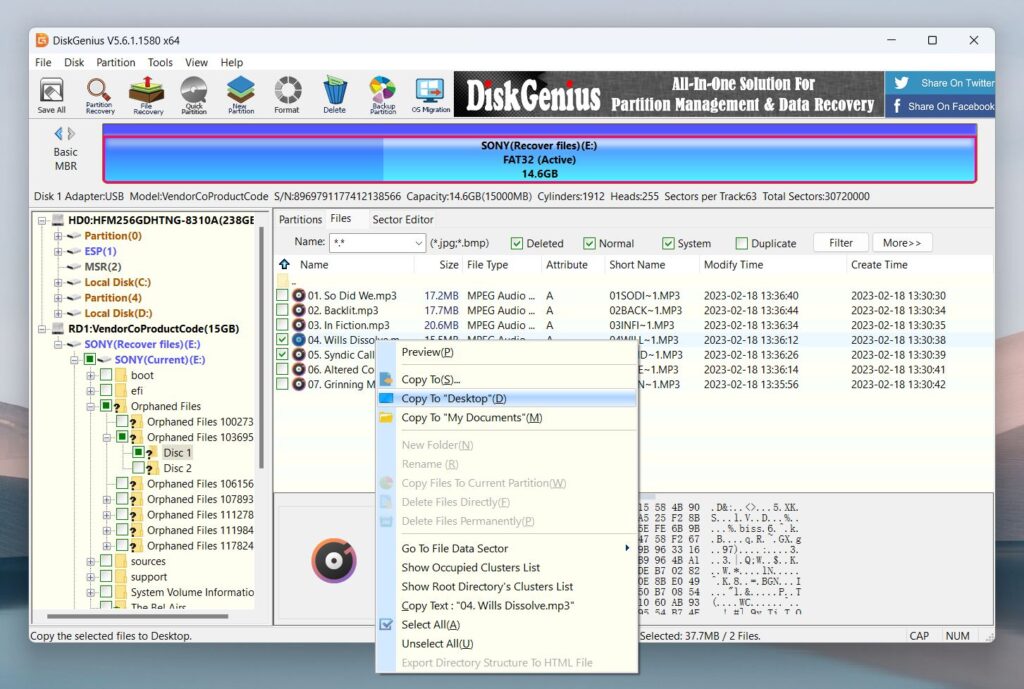Click the More>> button
Viewport: 1024px width, 689px height.
click(904, 242)
